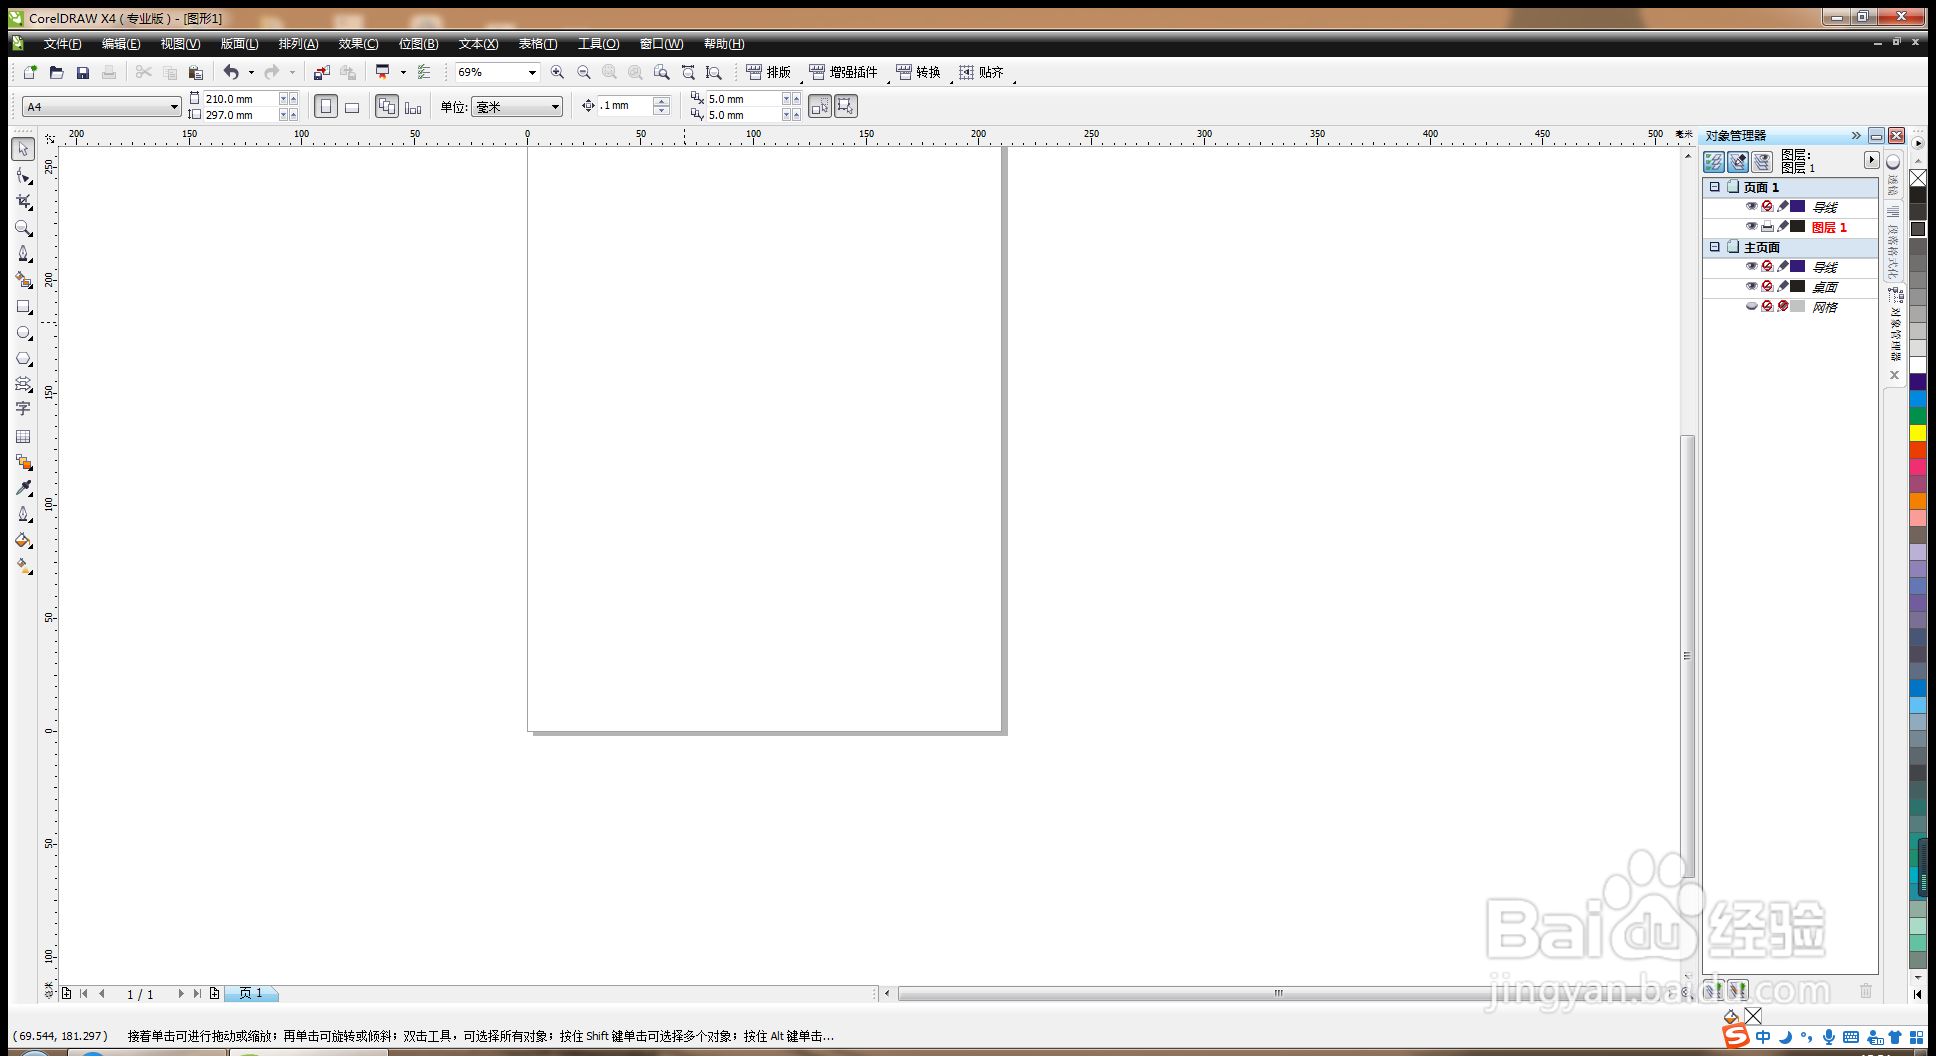This screenshot has width=1936, height=1056.
Task: Paste from clipboard icon
Action: pyautogui.click(x=196, y=72)
